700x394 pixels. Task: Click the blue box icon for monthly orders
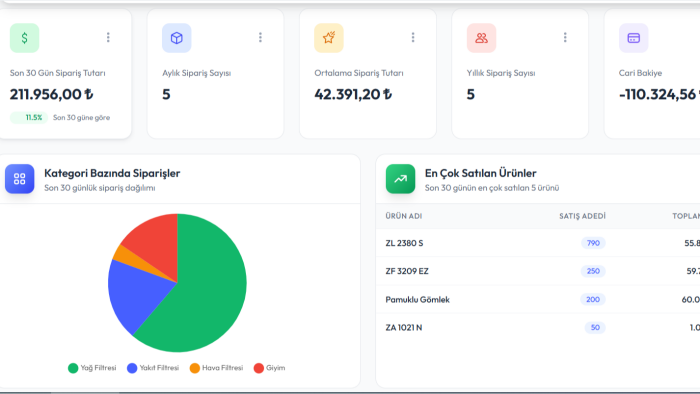177,38
